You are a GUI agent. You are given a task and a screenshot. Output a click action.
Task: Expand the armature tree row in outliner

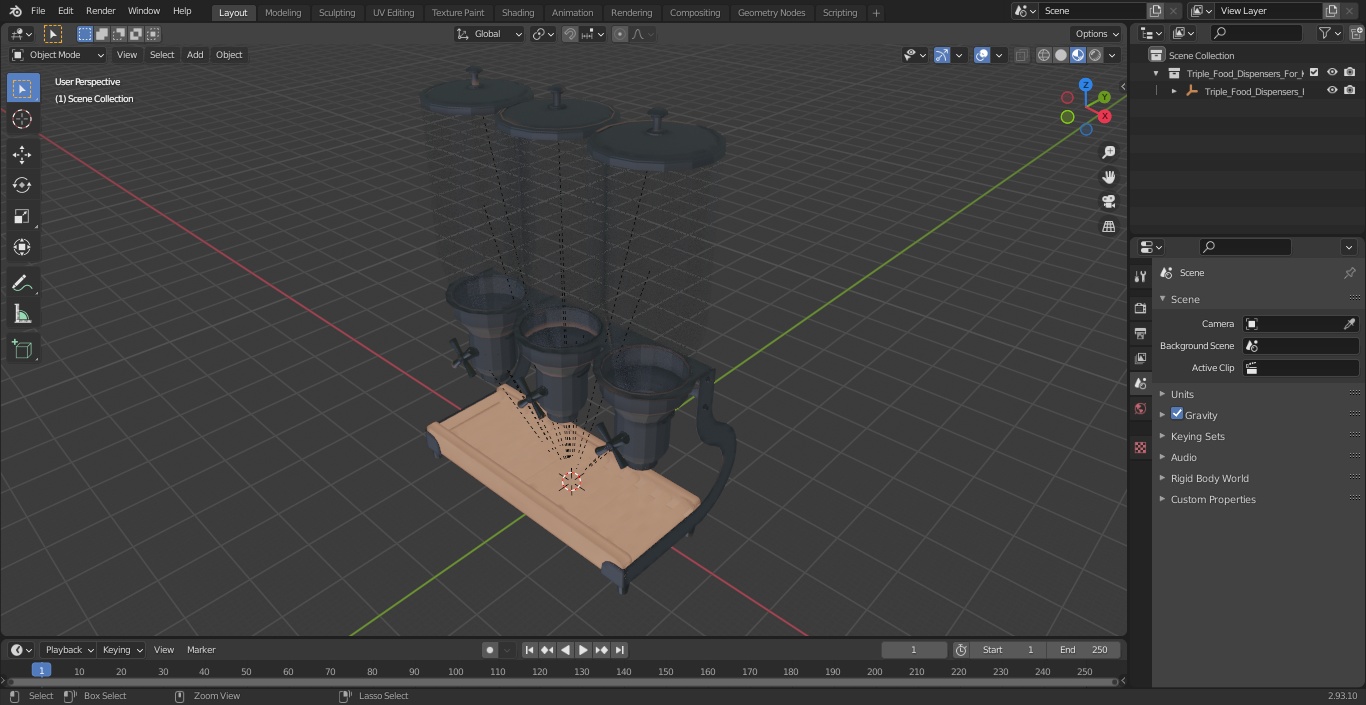(x=1174, y=91)
